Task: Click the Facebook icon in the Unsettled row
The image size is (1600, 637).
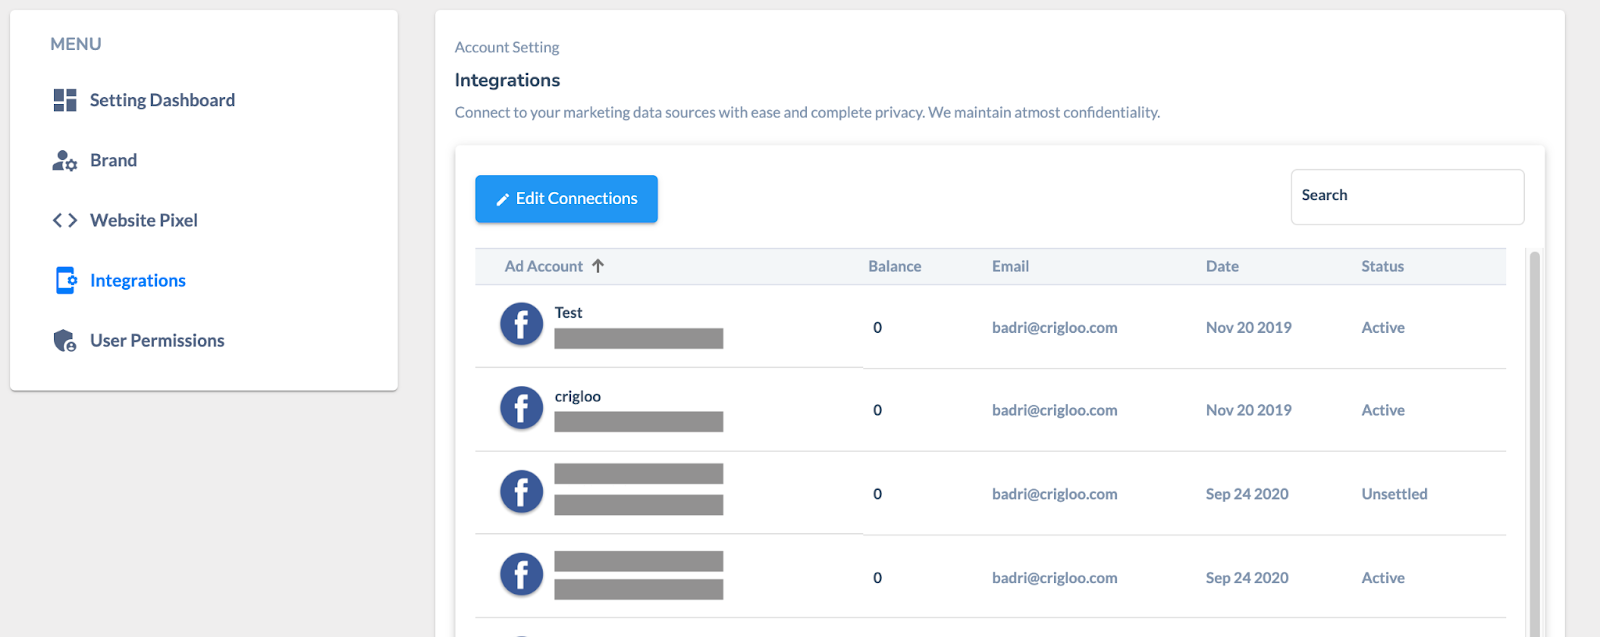Action: (x=521, y=491)
